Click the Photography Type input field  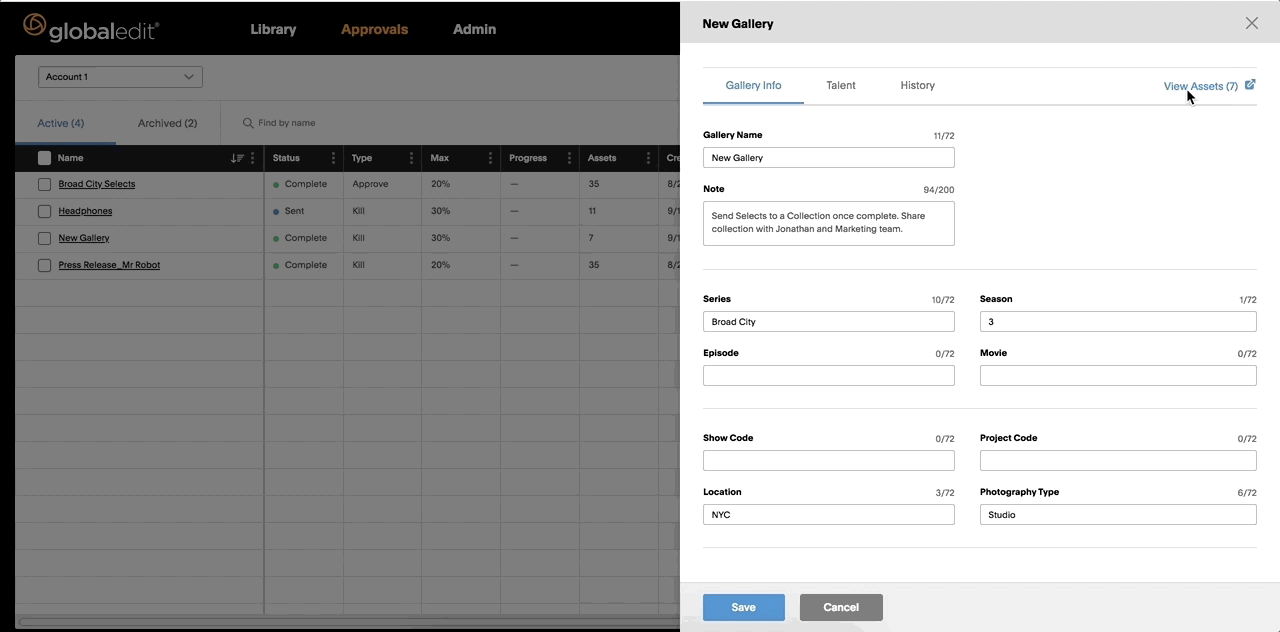click(1118, 514)
